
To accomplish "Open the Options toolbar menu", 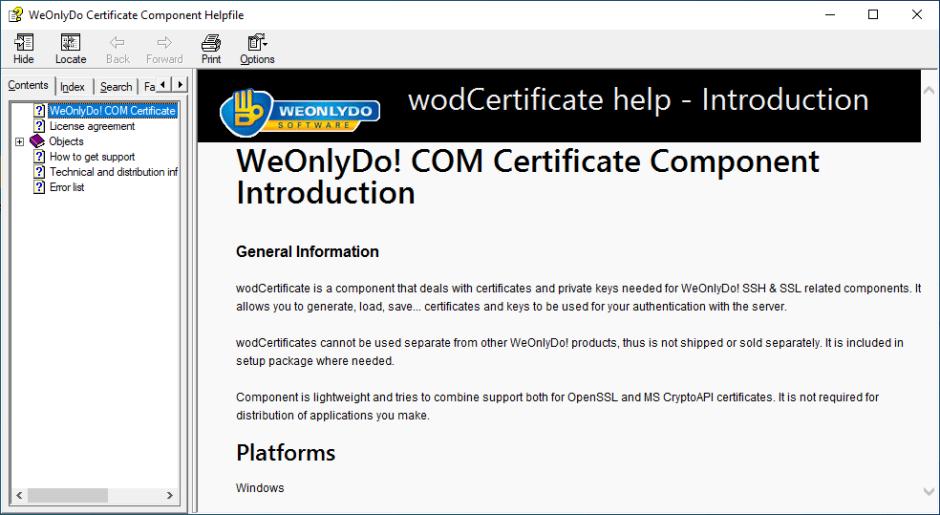I will (x=257, y=49).
